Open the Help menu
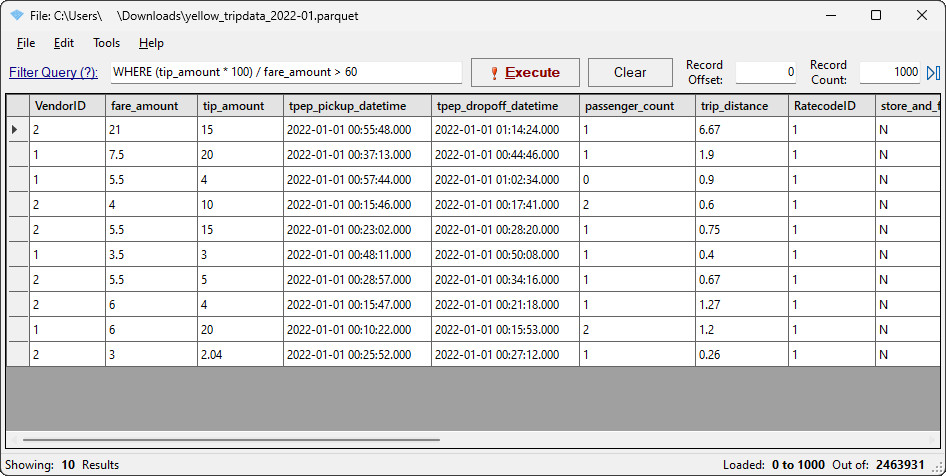 (151, 43)
